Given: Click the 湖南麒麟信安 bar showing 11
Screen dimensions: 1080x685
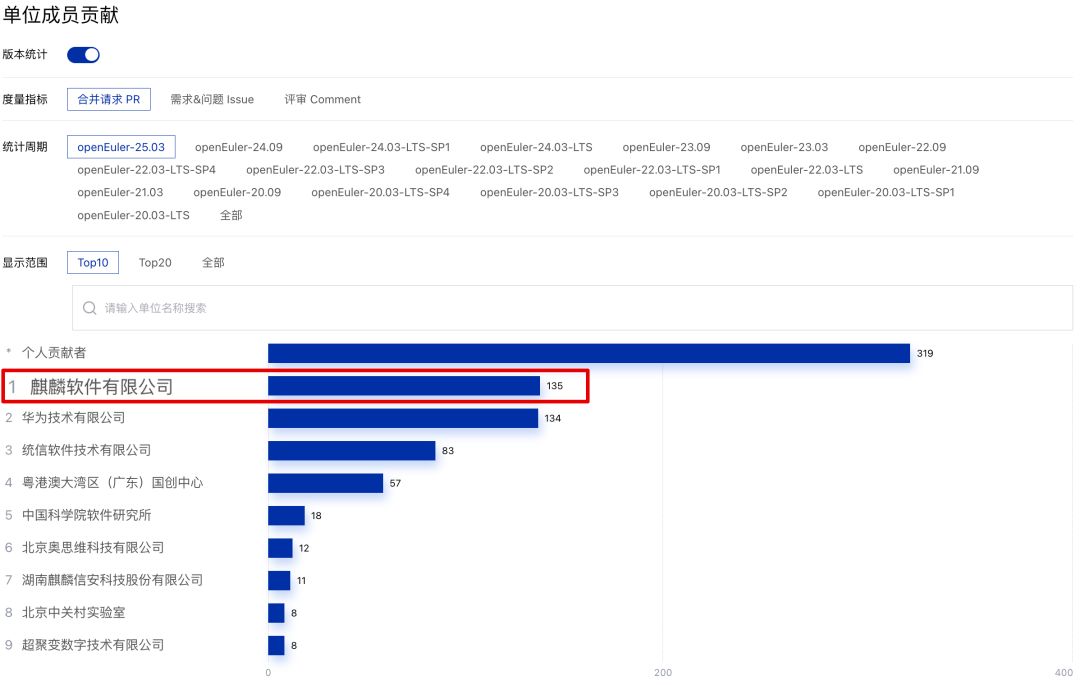Looking at the screenshot, I should [x=279, y=580].
